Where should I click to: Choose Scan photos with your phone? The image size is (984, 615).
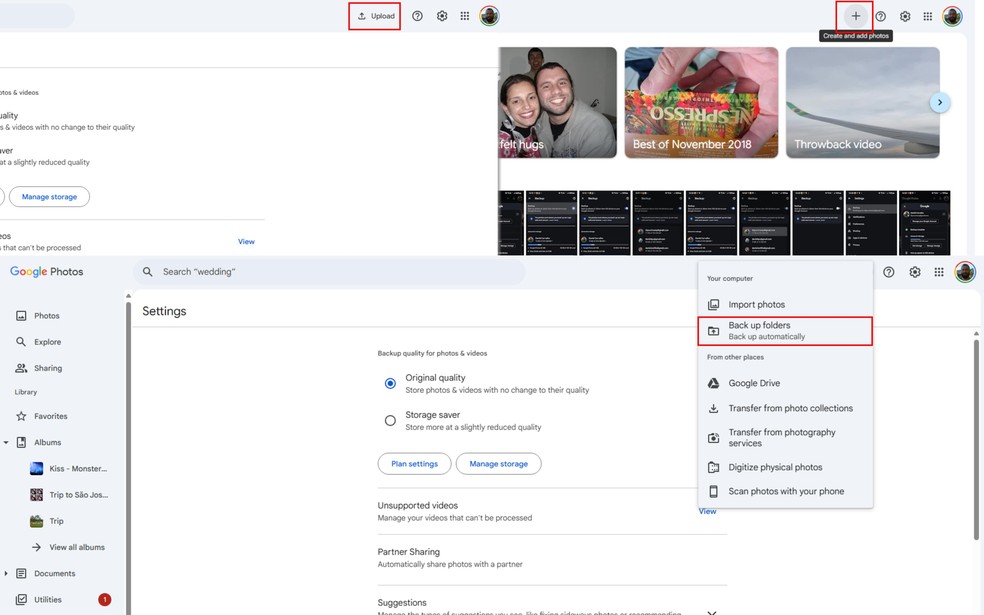pyautogui.click(x=785, y=491)
